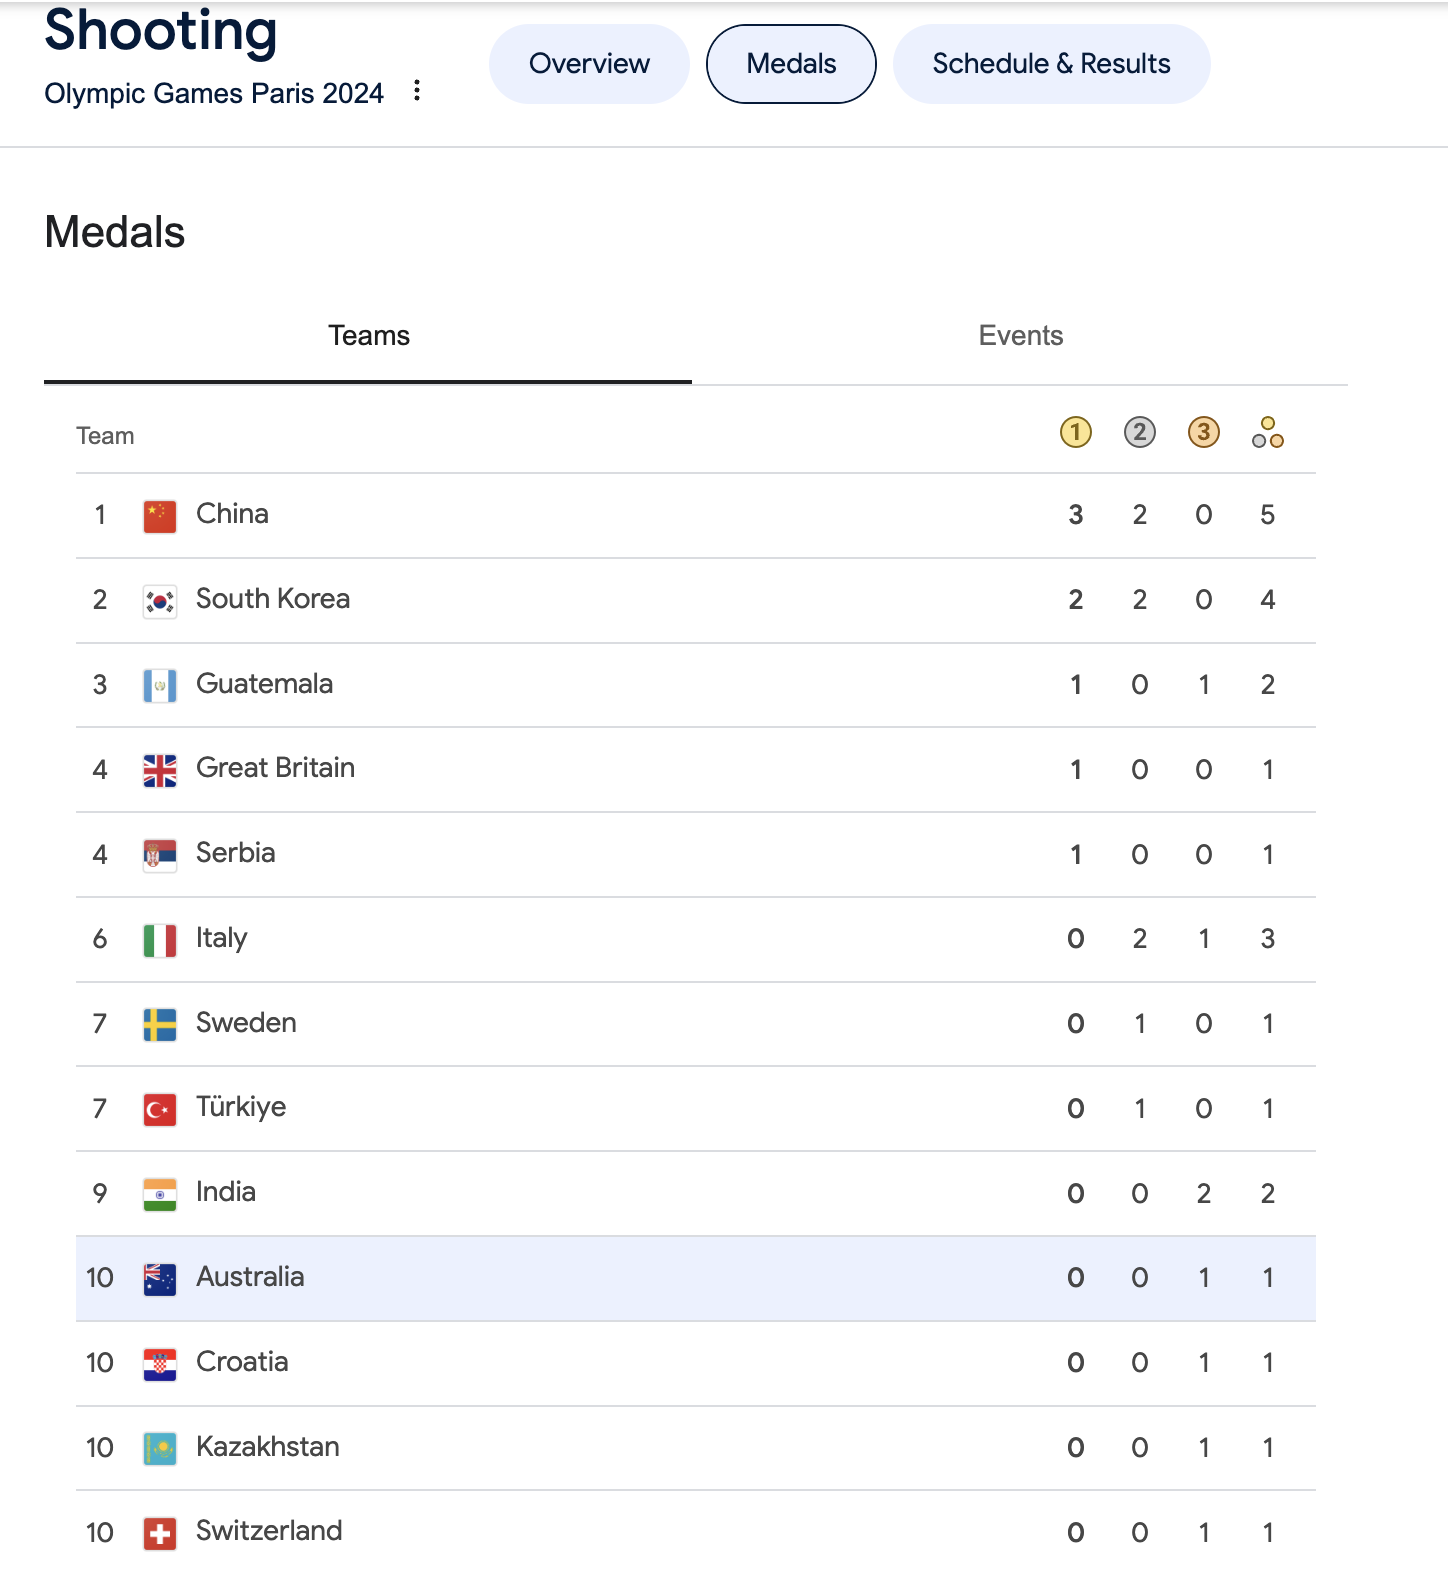Open the Italy team link
Image resolution: width=1448 pixels, height=1580 pixels.
221,938
